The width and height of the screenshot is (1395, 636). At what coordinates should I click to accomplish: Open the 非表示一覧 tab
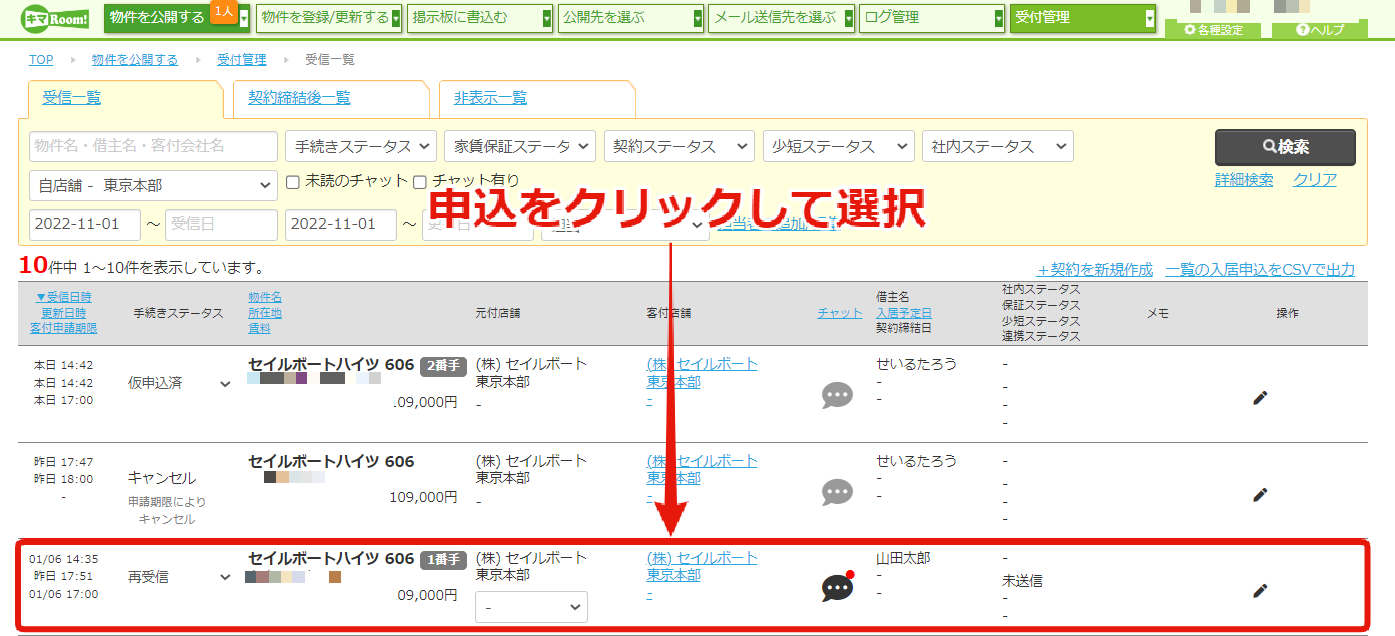(x=490, y=98)
